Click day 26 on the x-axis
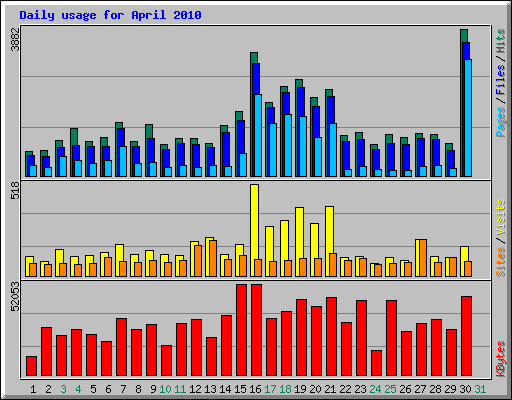This screenshot has width=512, height=400. [x=405, y=389]
